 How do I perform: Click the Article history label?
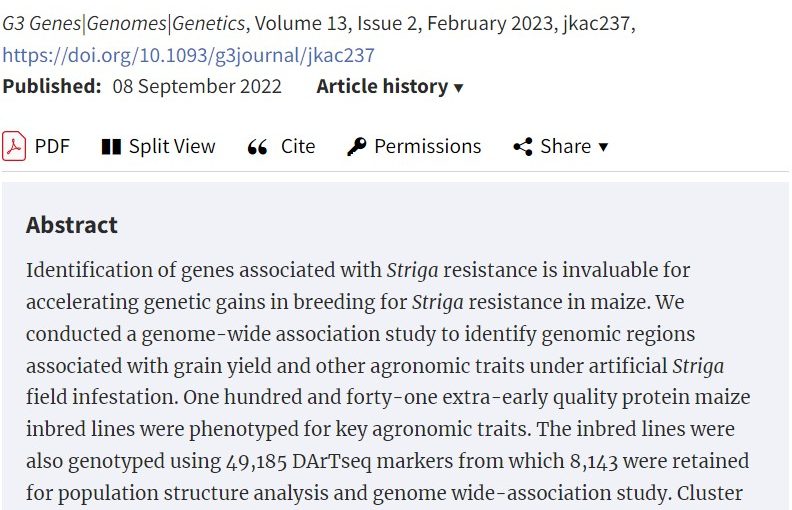(382, 86)
